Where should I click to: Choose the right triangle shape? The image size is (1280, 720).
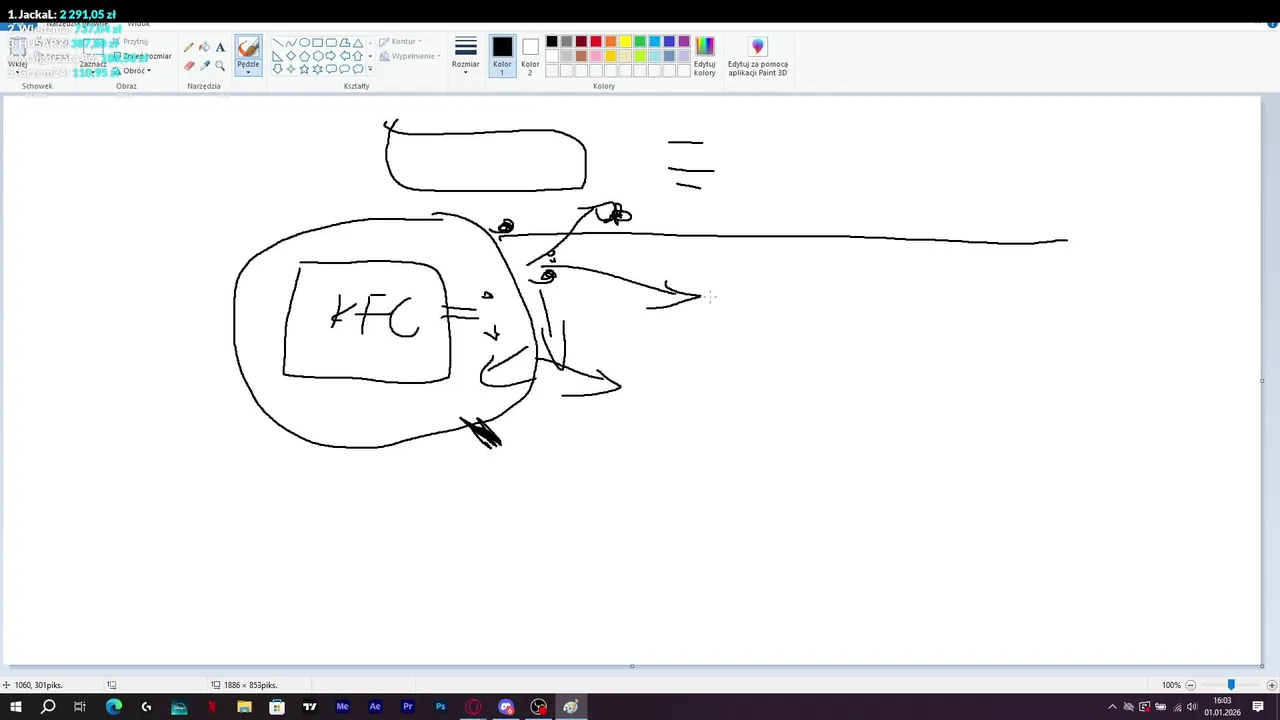[278, 56]
